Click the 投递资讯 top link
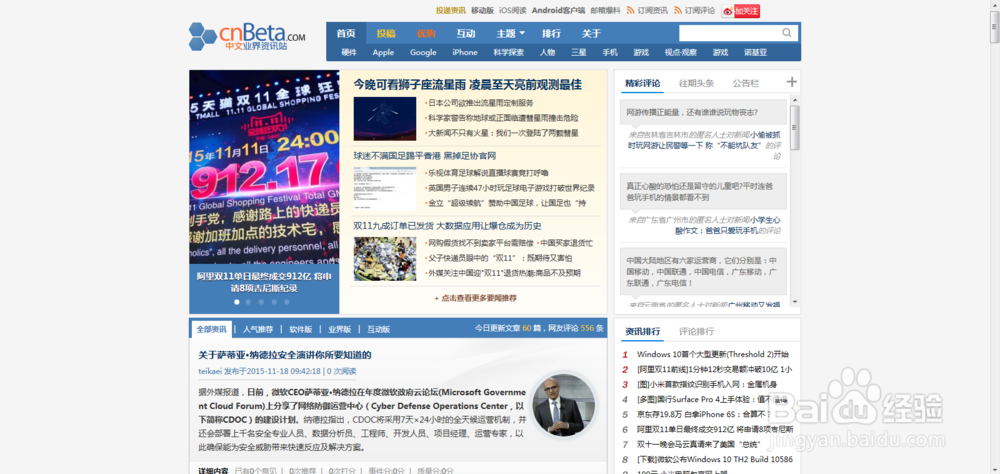 click(450, 10)
